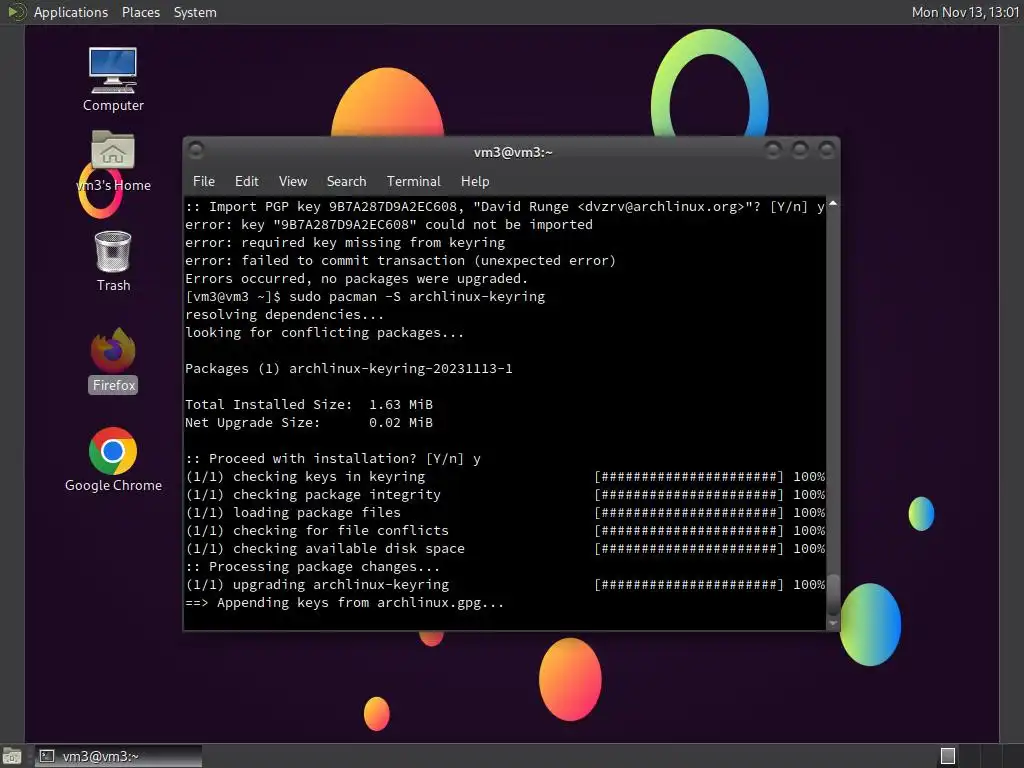Click the 'Appending keys from archlinux.gpg...' line
Viewport: 1024px width, 768px height.
344,603
